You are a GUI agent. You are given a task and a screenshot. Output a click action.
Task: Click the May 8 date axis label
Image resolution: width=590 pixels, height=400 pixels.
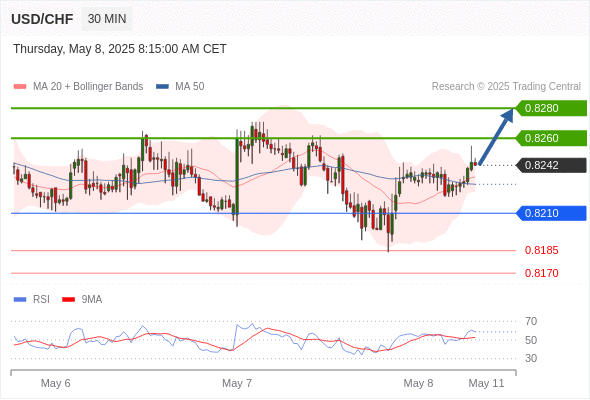418,383
